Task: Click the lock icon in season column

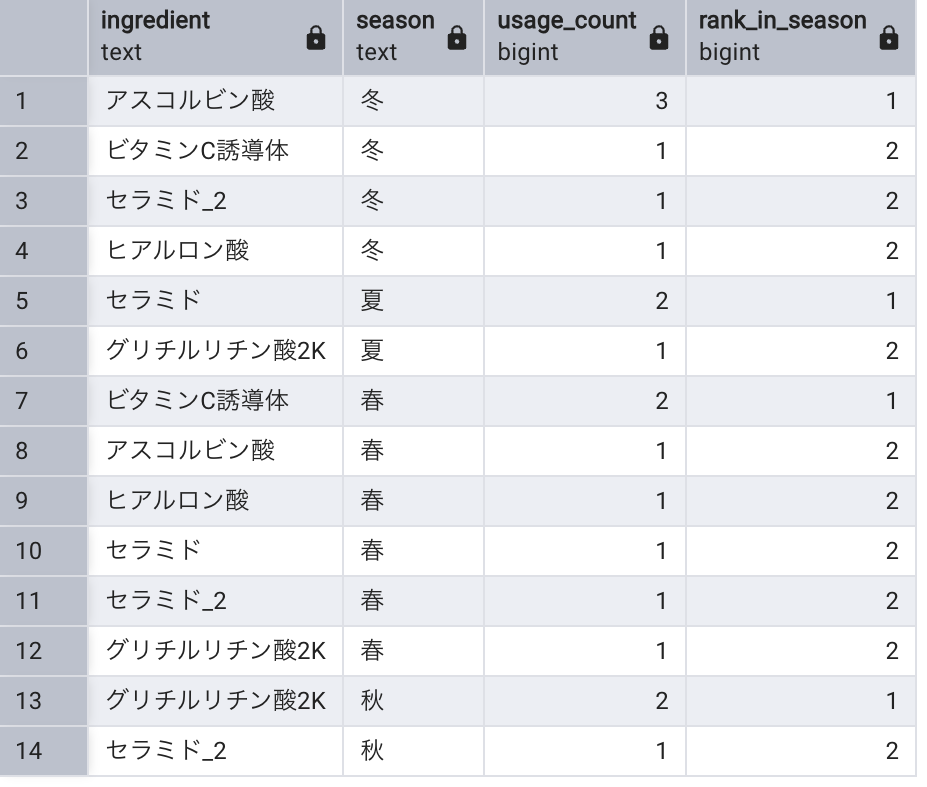Action: click(x=456, y=38)
